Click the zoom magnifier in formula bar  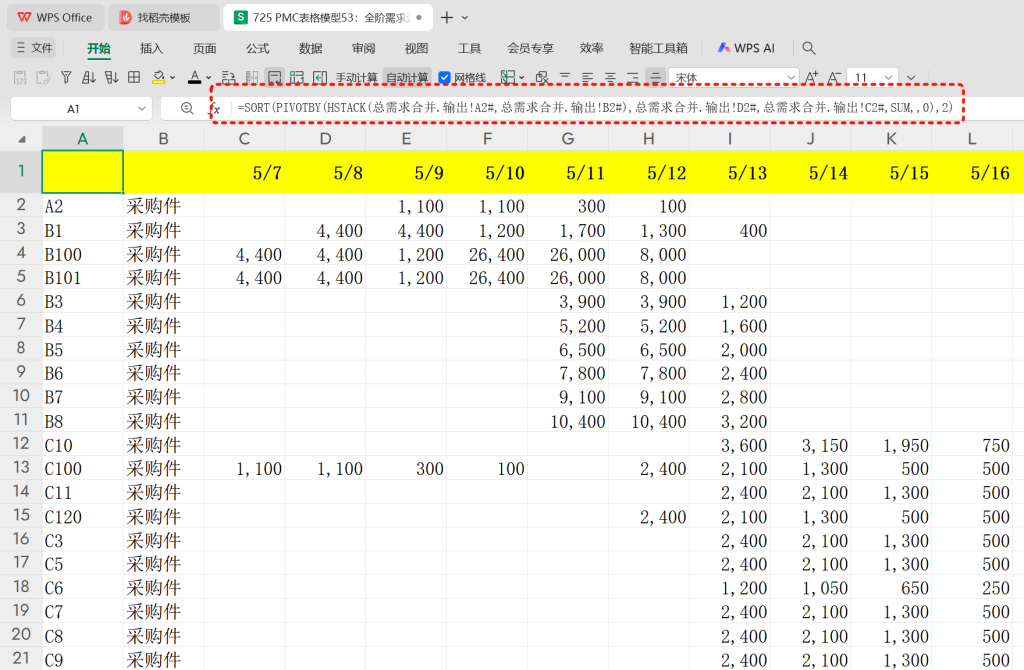click(187, 108)
